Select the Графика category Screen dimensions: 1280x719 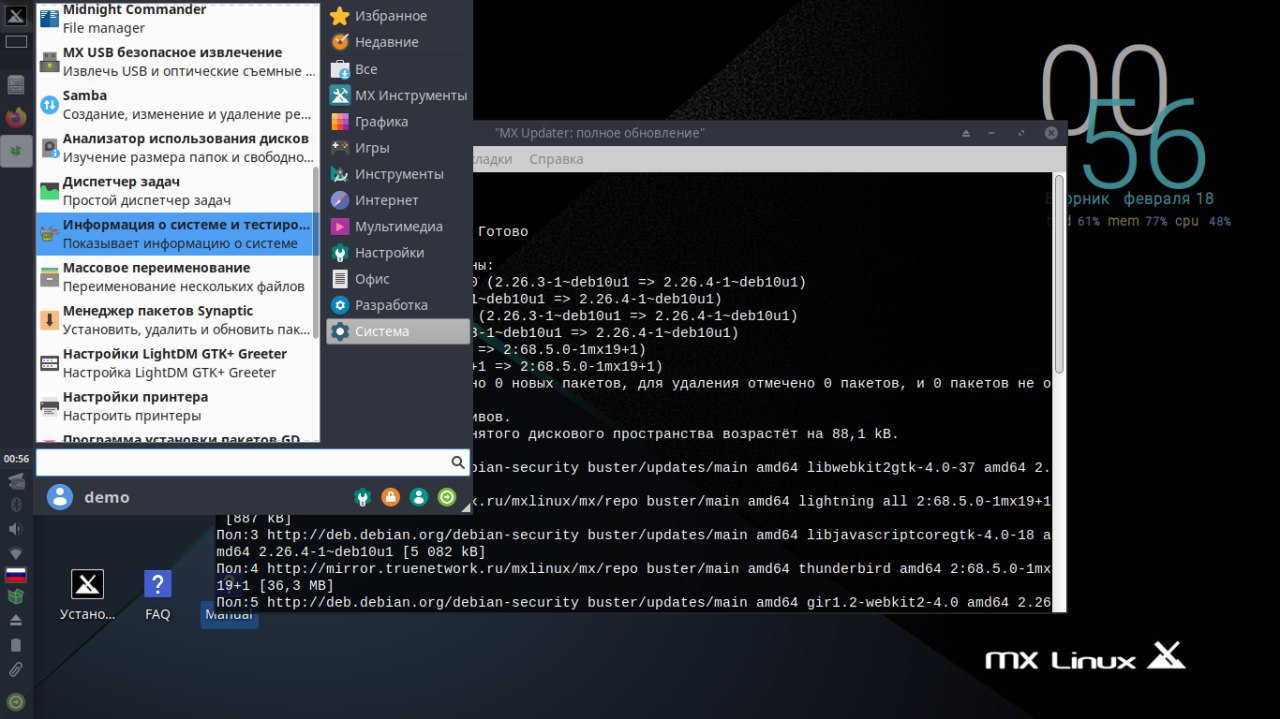[398, 121]
